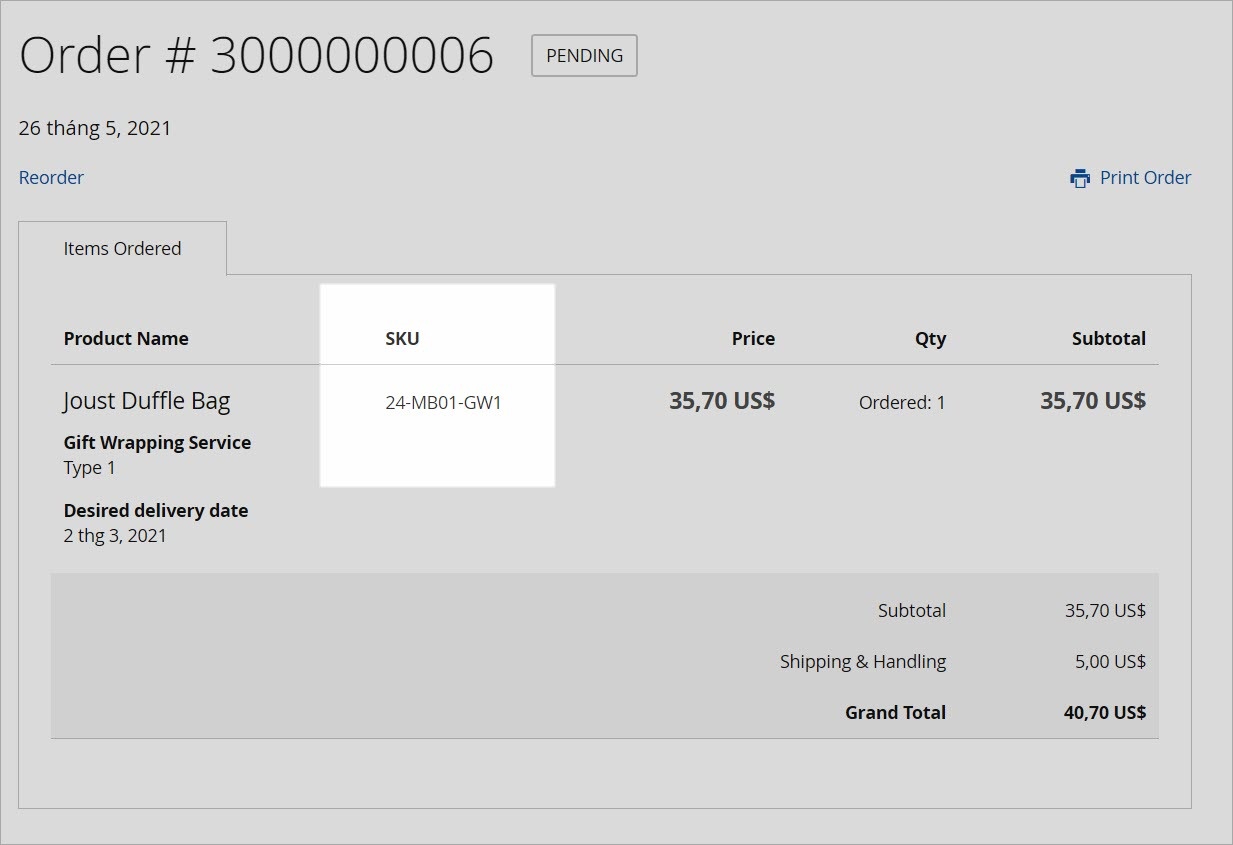
Task: Click the Subtotal column header
Action: (x=1109, y=338)
